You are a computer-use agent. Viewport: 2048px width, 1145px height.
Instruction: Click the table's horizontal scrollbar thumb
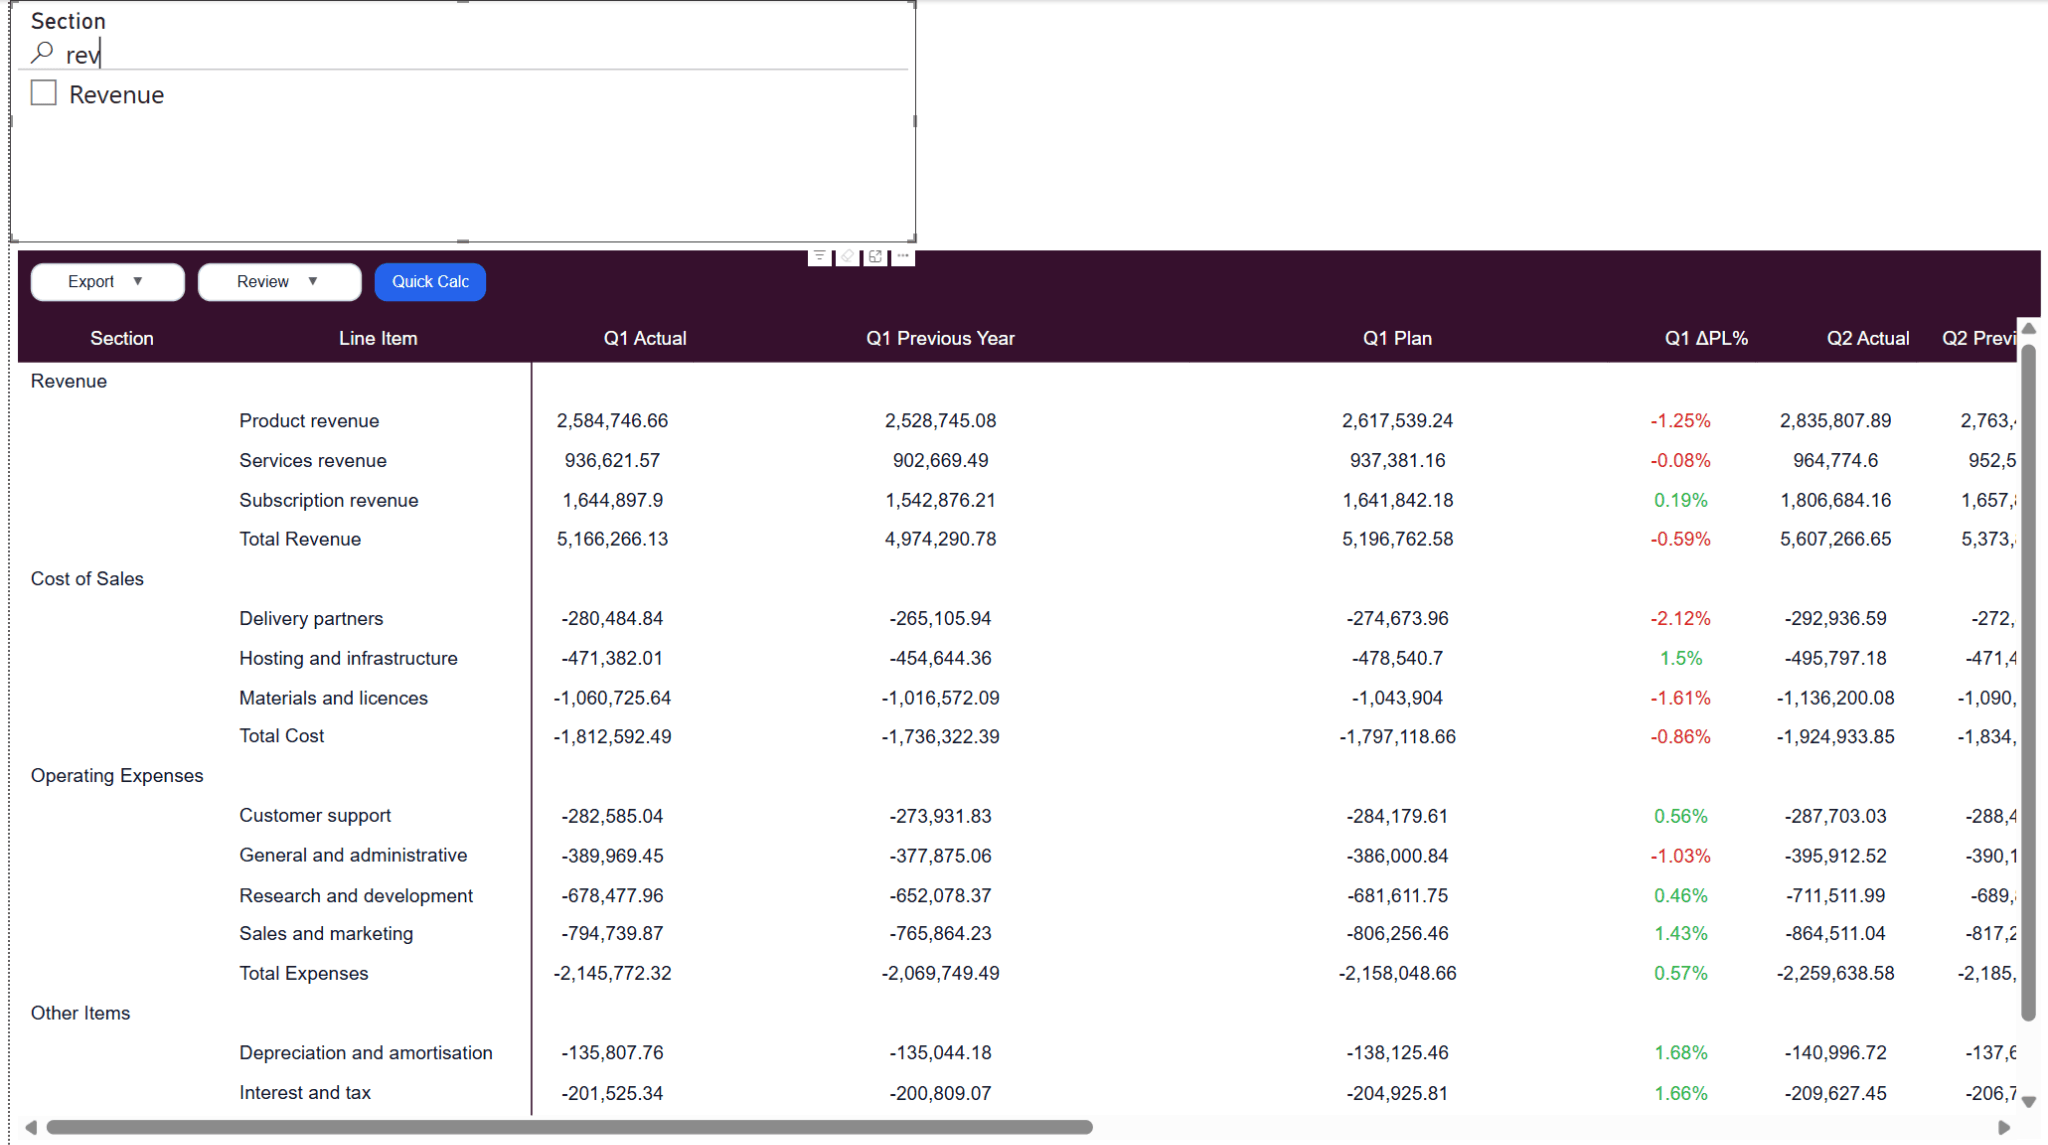[569, 1127]
